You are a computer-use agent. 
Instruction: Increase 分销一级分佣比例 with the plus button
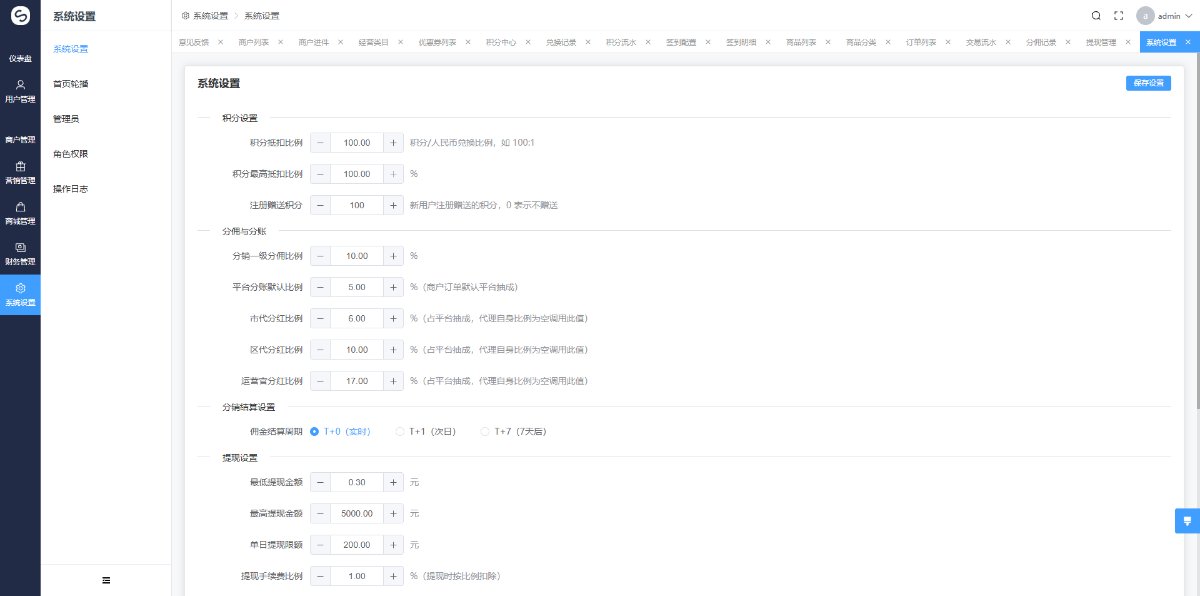point(393,257)
